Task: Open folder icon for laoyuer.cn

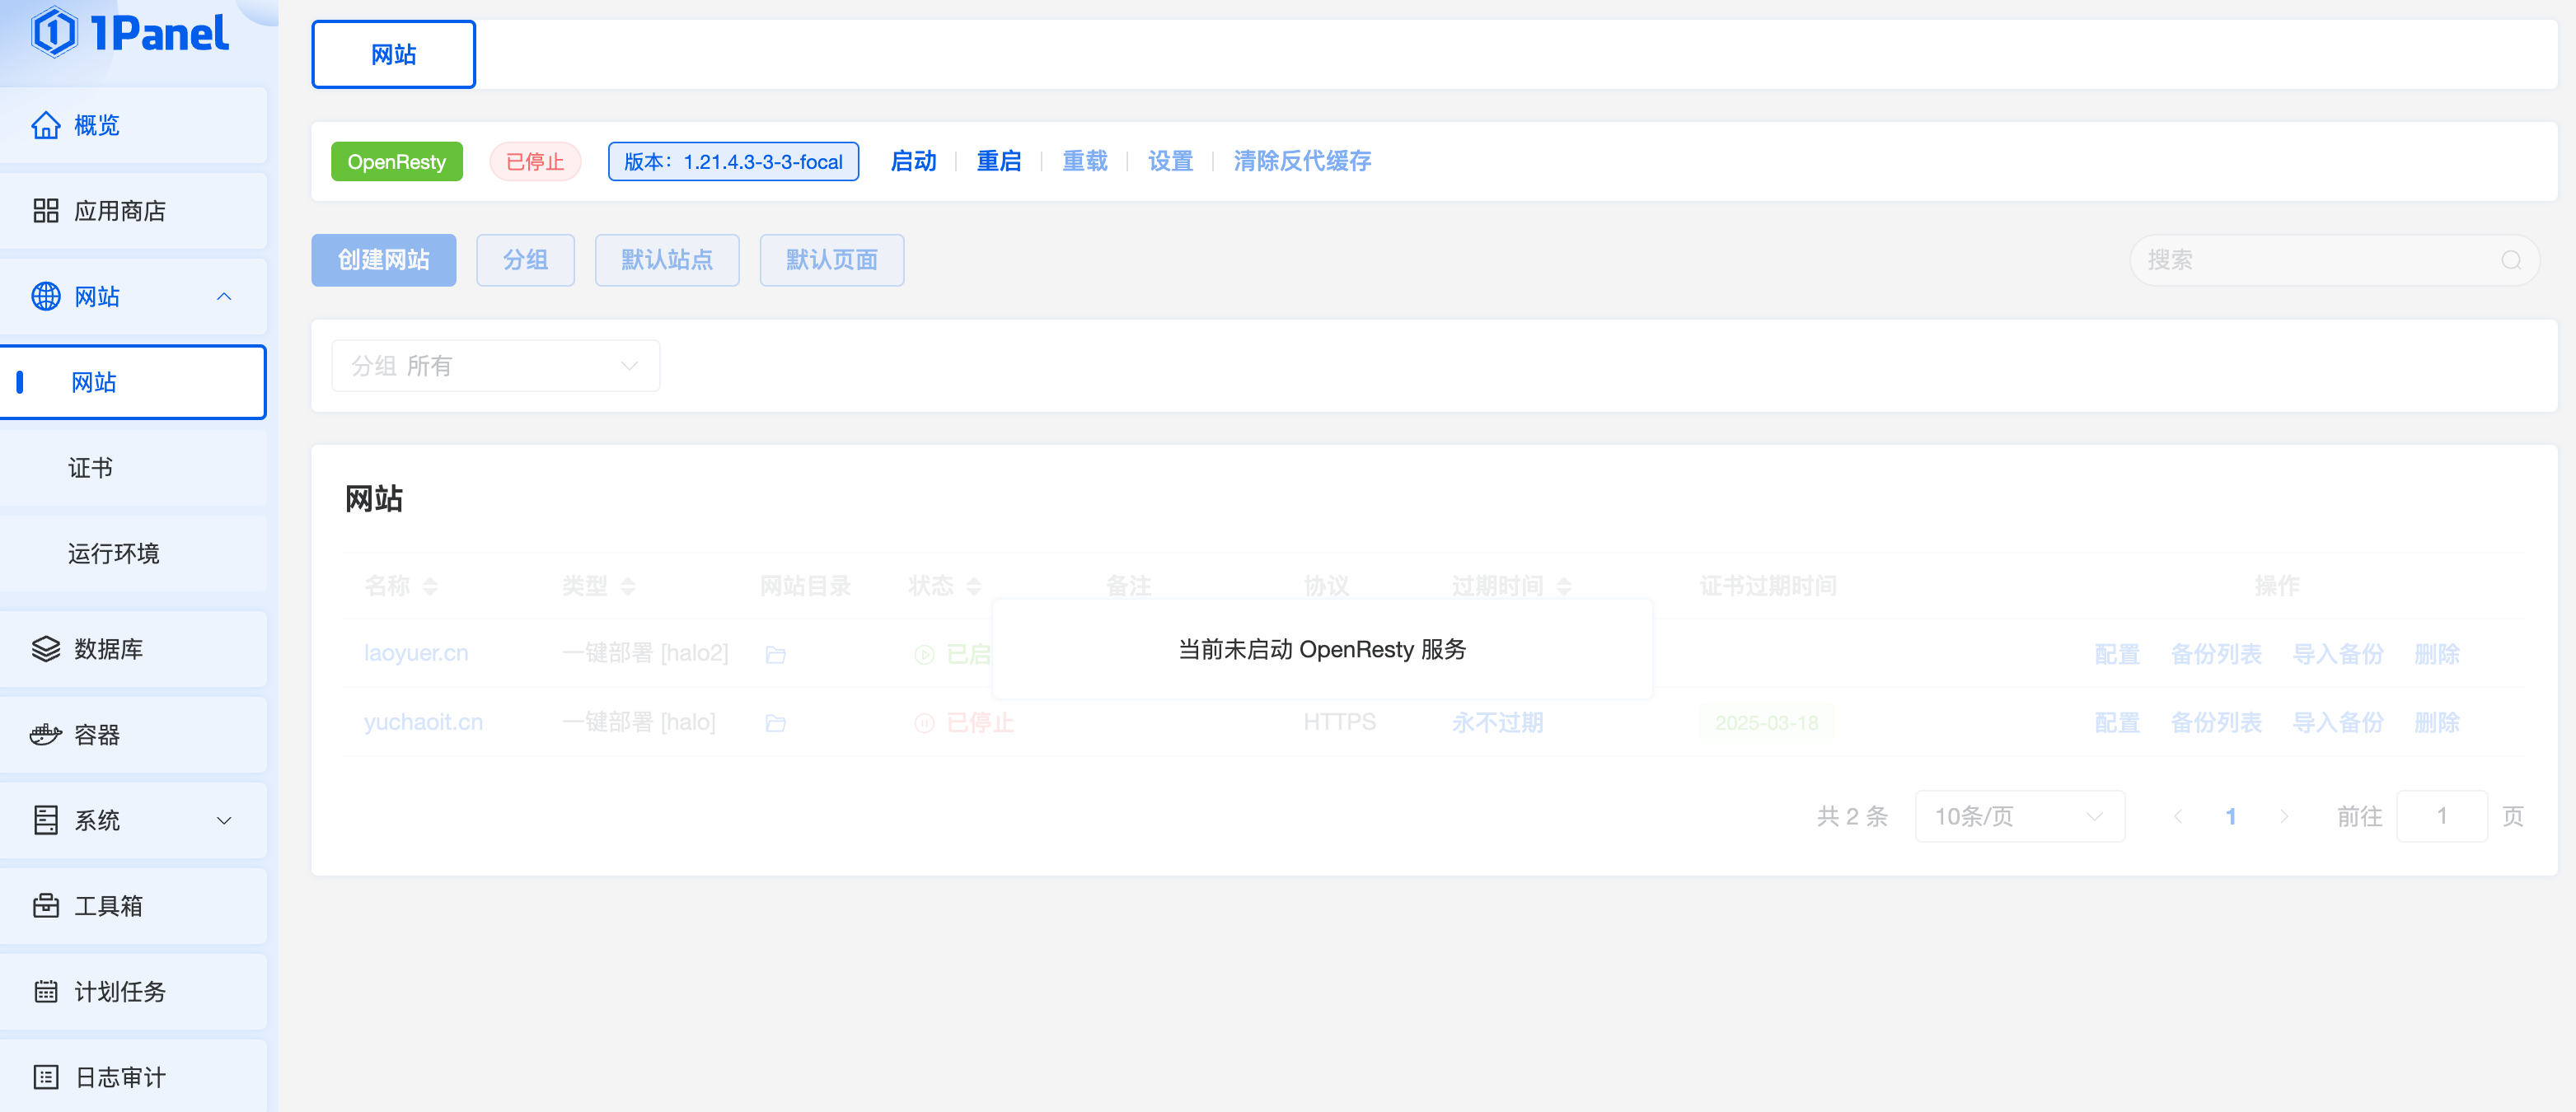Action: (x=775, y=655)
